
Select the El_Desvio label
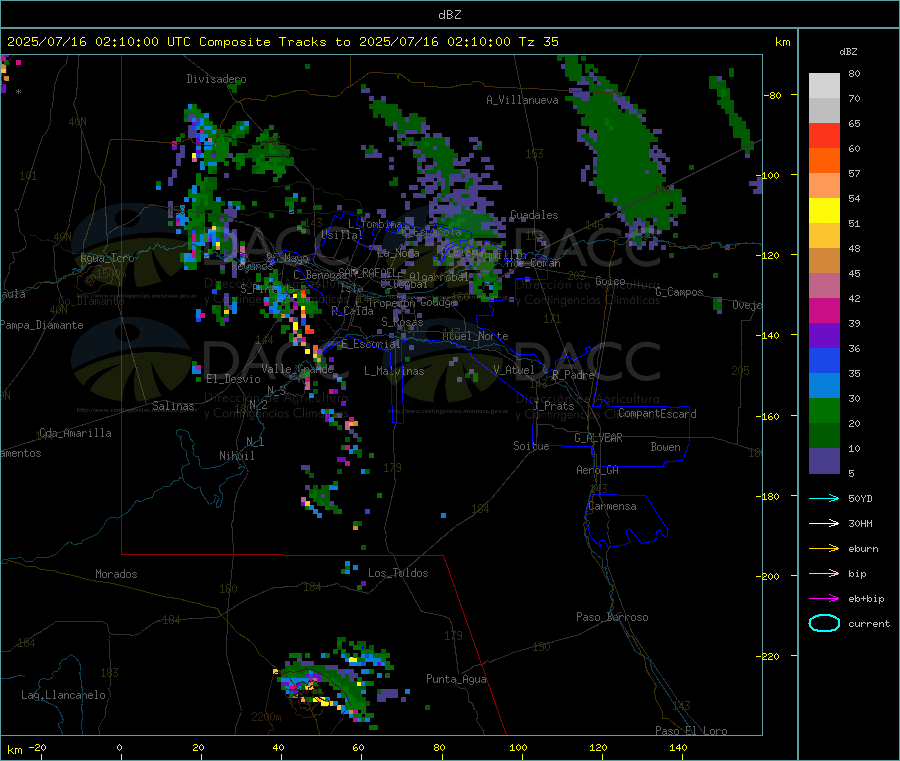(233, 379)
